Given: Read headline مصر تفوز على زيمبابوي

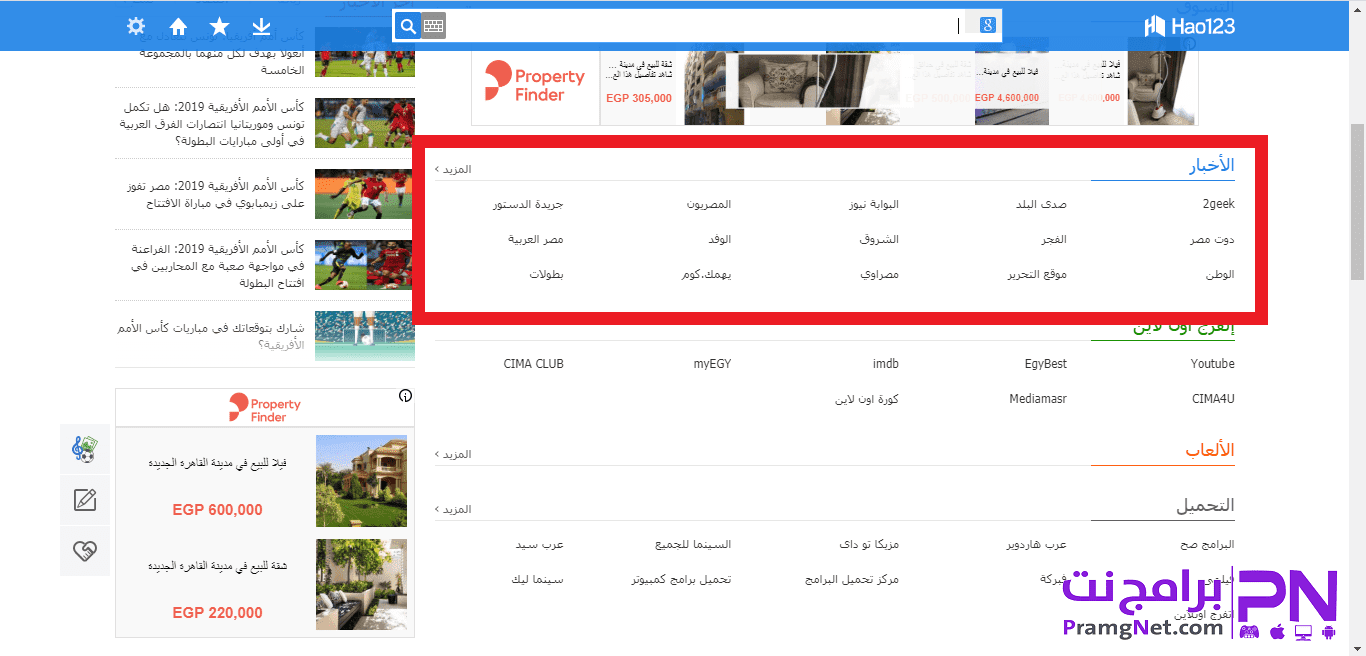Looking at the screenshot, I should 215,194.
